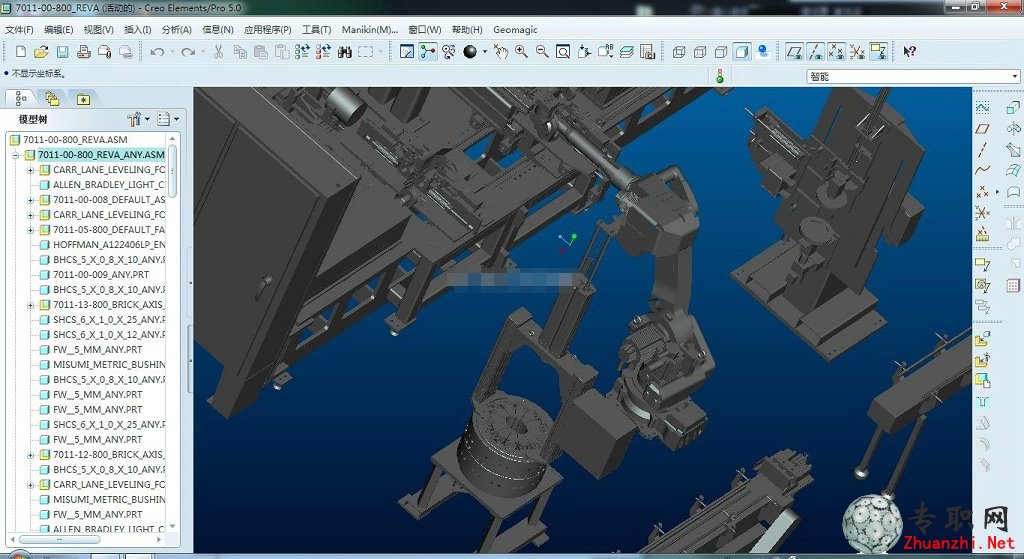Open the Manikin(M) menu
1024x559 pixels.
tap(370, 30)
